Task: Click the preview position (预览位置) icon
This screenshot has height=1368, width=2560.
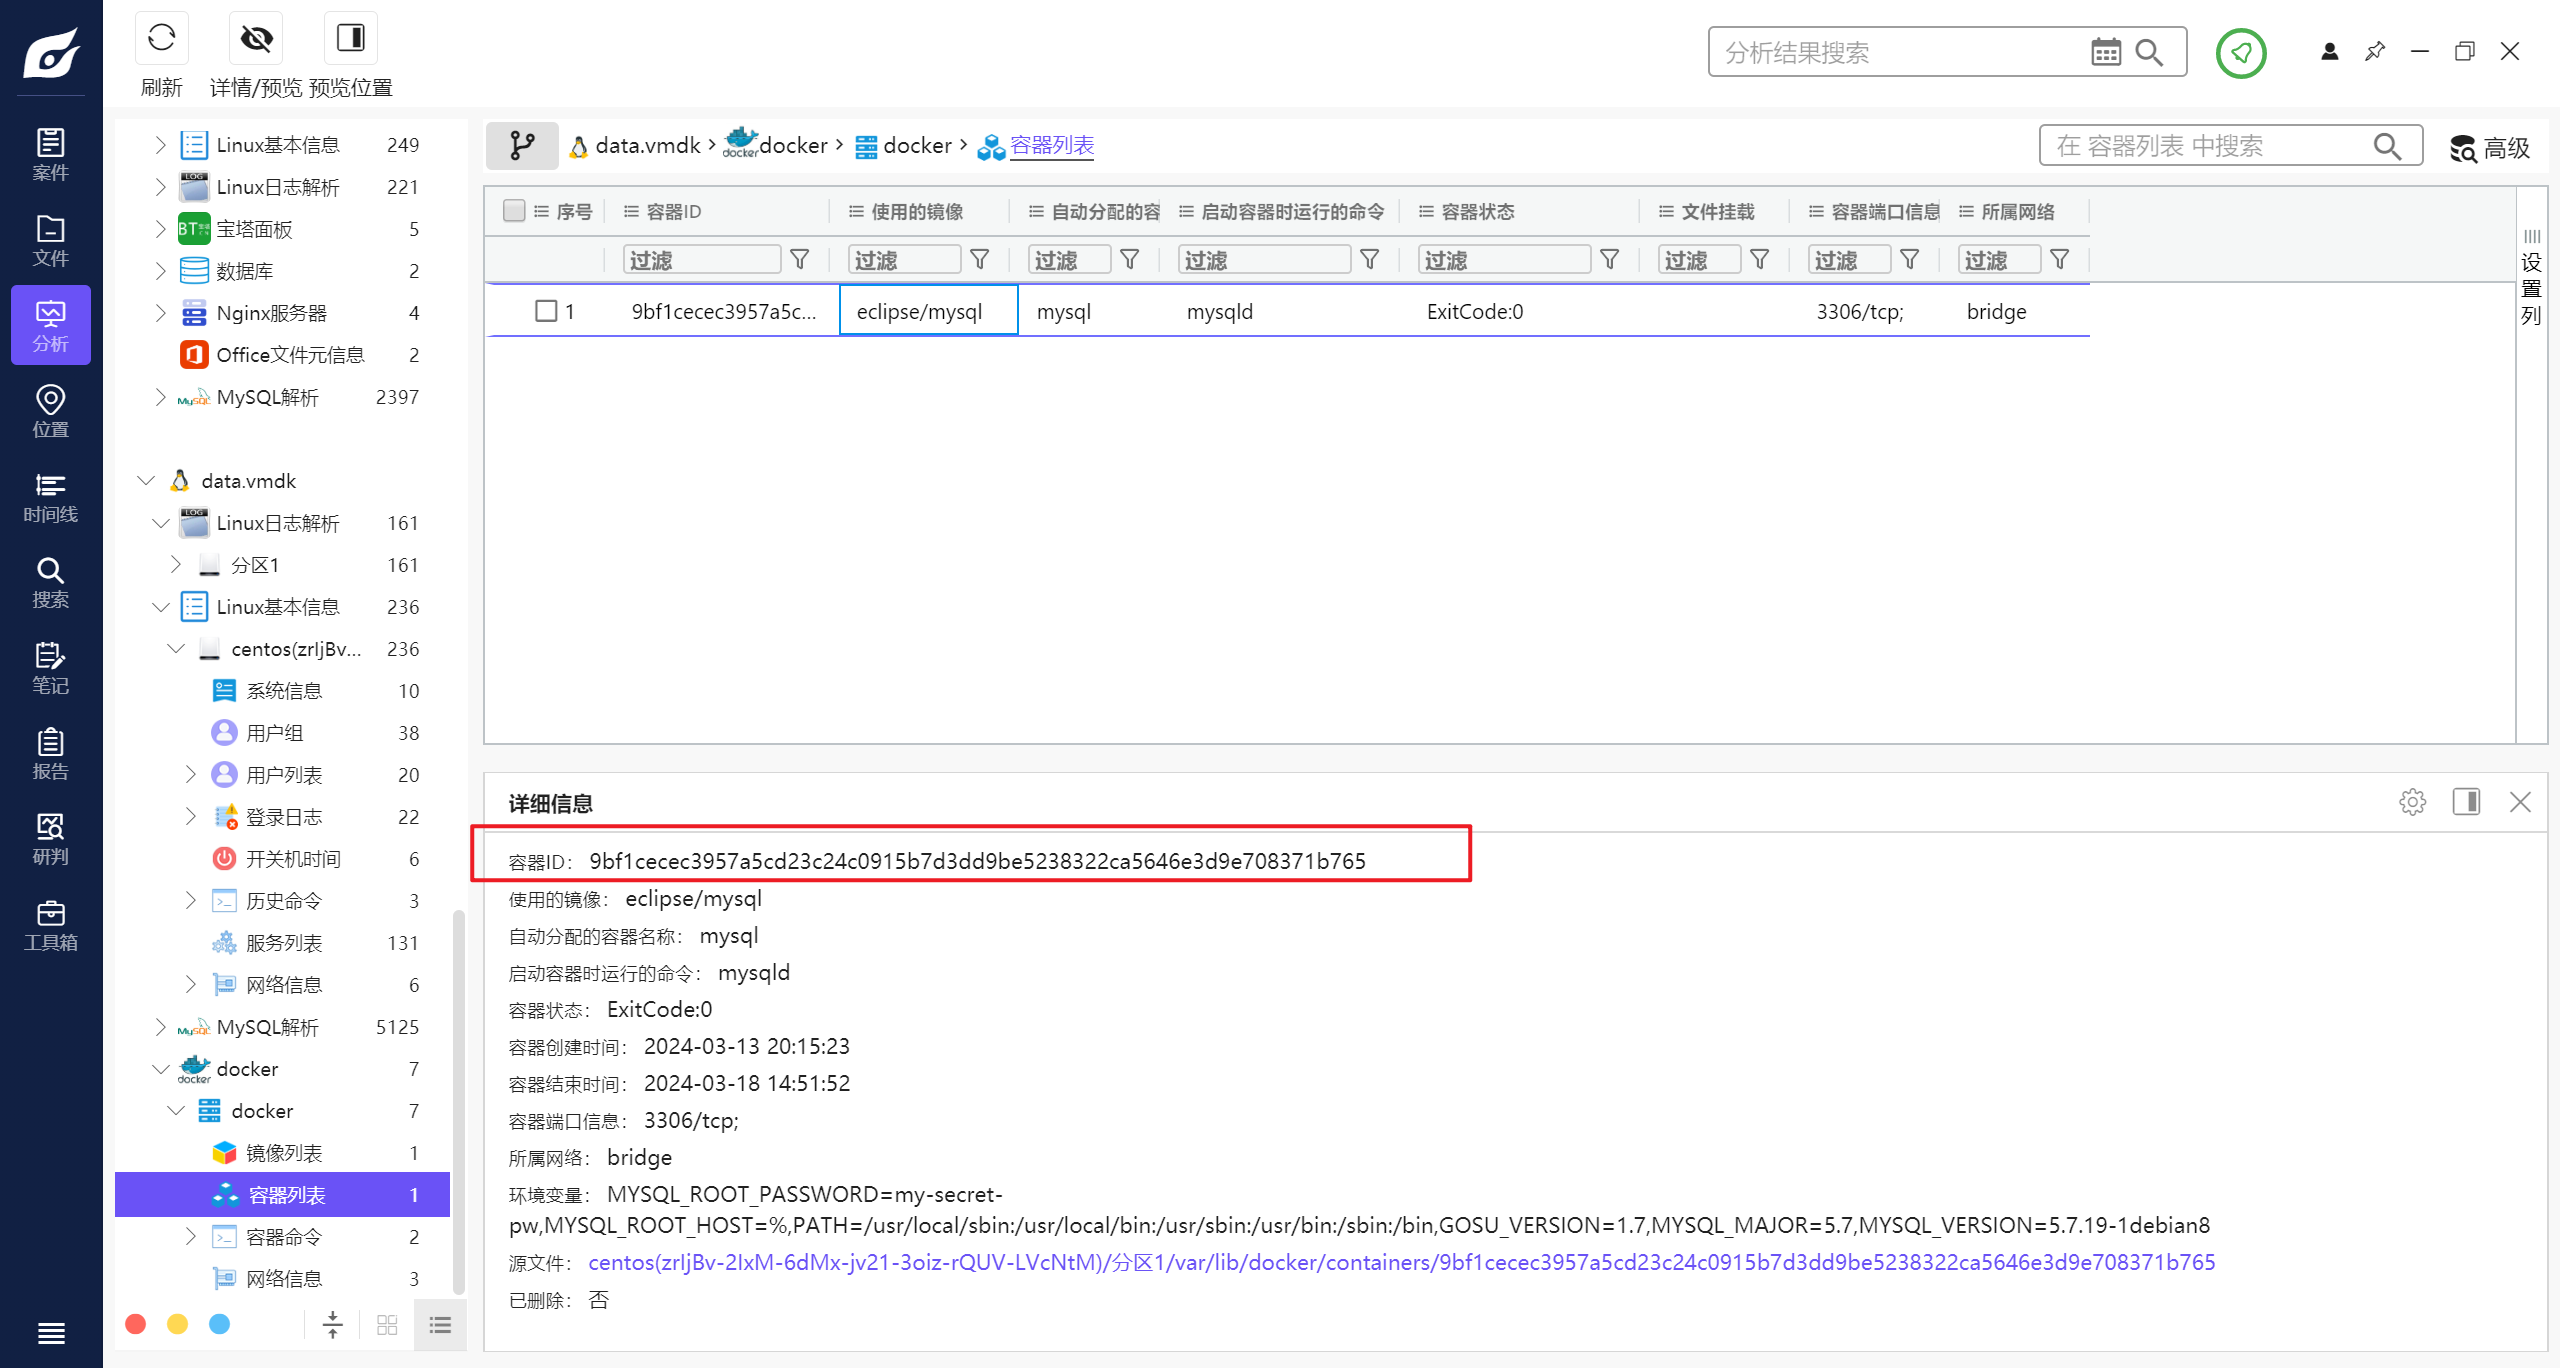Action: [350, 39]
